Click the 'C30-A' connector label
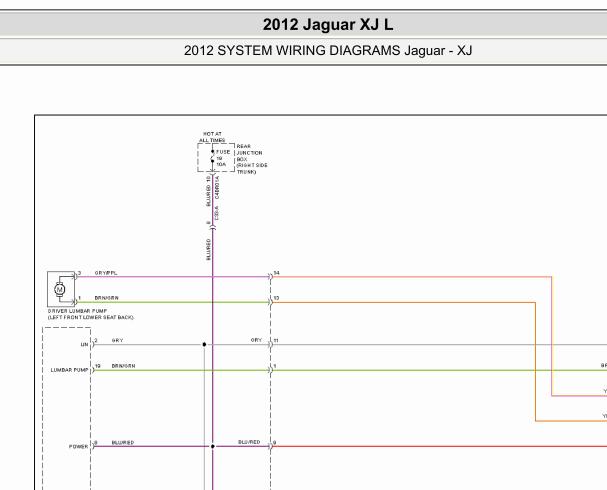 (216, 213)
